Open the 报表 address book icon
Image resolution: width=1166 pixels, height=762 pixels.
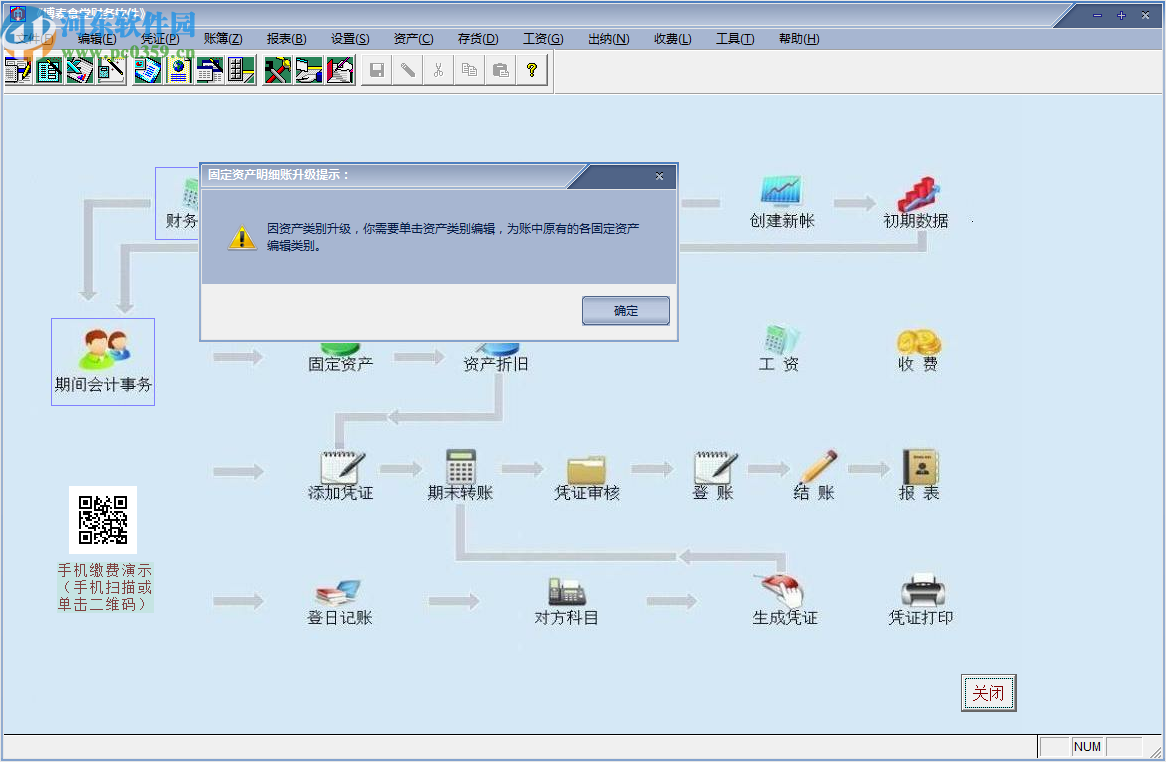tap(921, 467)
